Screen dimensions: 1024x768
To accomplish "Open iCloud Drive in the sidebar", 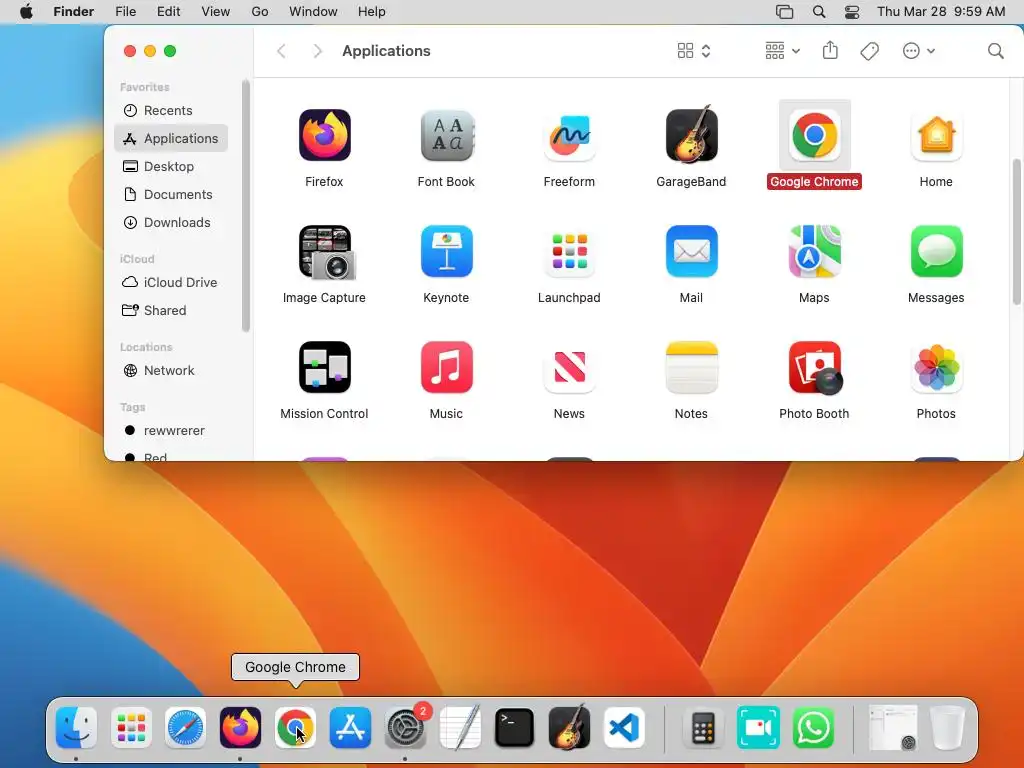I will pyautogui.click(x=170, y=283).
